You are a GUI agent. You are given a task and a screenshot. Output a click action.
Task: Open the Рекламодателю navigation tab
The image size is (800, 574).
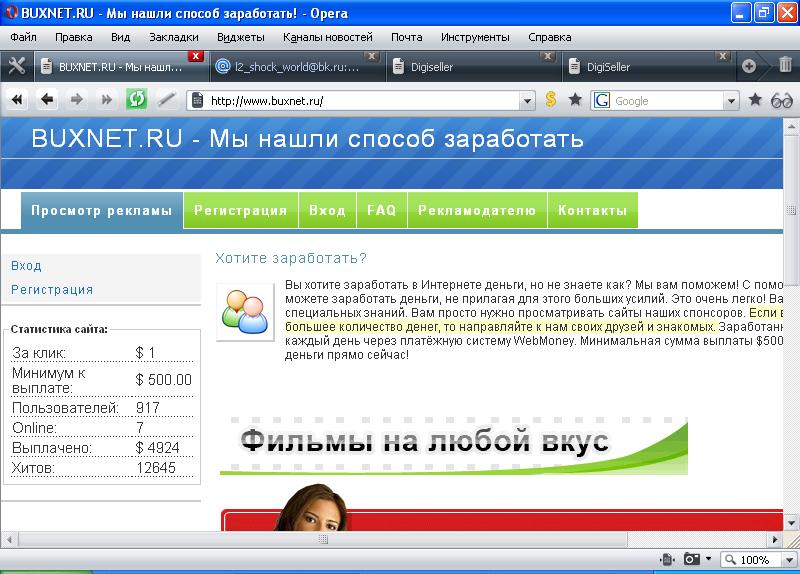coord(478,210)
